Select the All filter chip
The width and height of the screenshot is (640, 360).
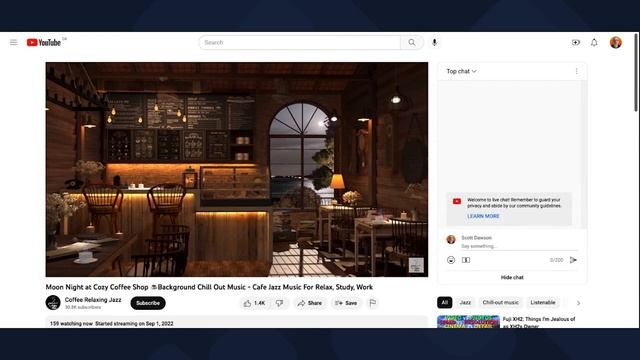tap(444, 302)
